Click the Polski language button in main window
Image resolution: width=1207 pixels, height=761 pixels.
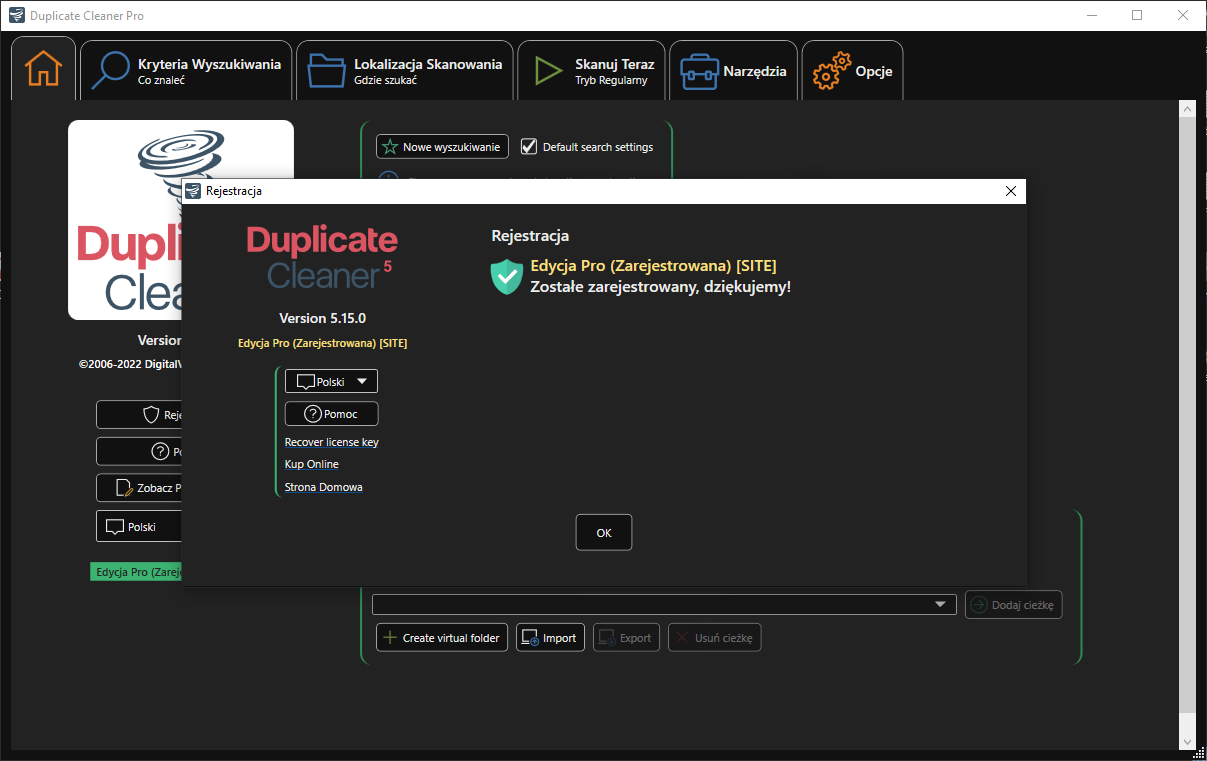140,527
